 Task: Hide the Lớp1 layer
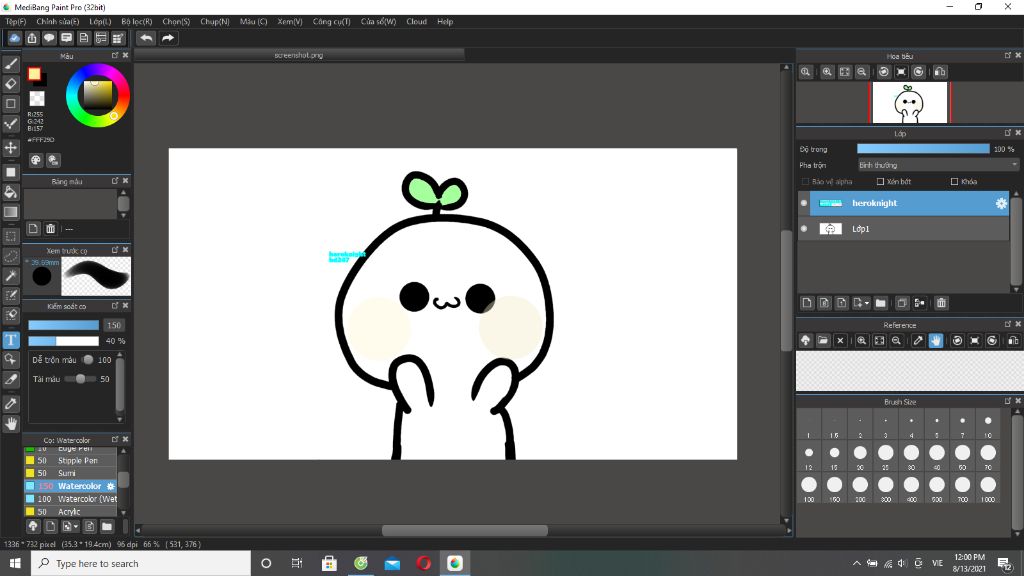(804, 229)
